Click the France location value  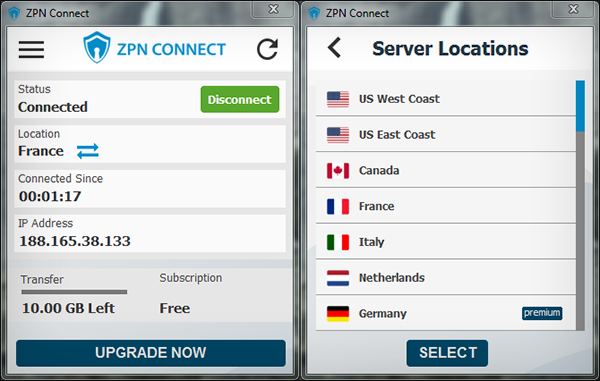41,151
